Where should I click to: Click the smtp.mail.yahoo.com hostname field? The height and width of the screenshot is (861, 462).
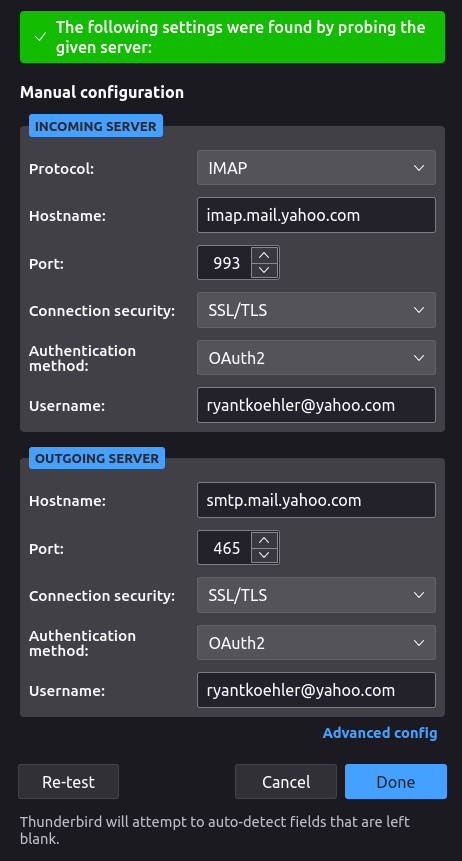coord(316,500)
